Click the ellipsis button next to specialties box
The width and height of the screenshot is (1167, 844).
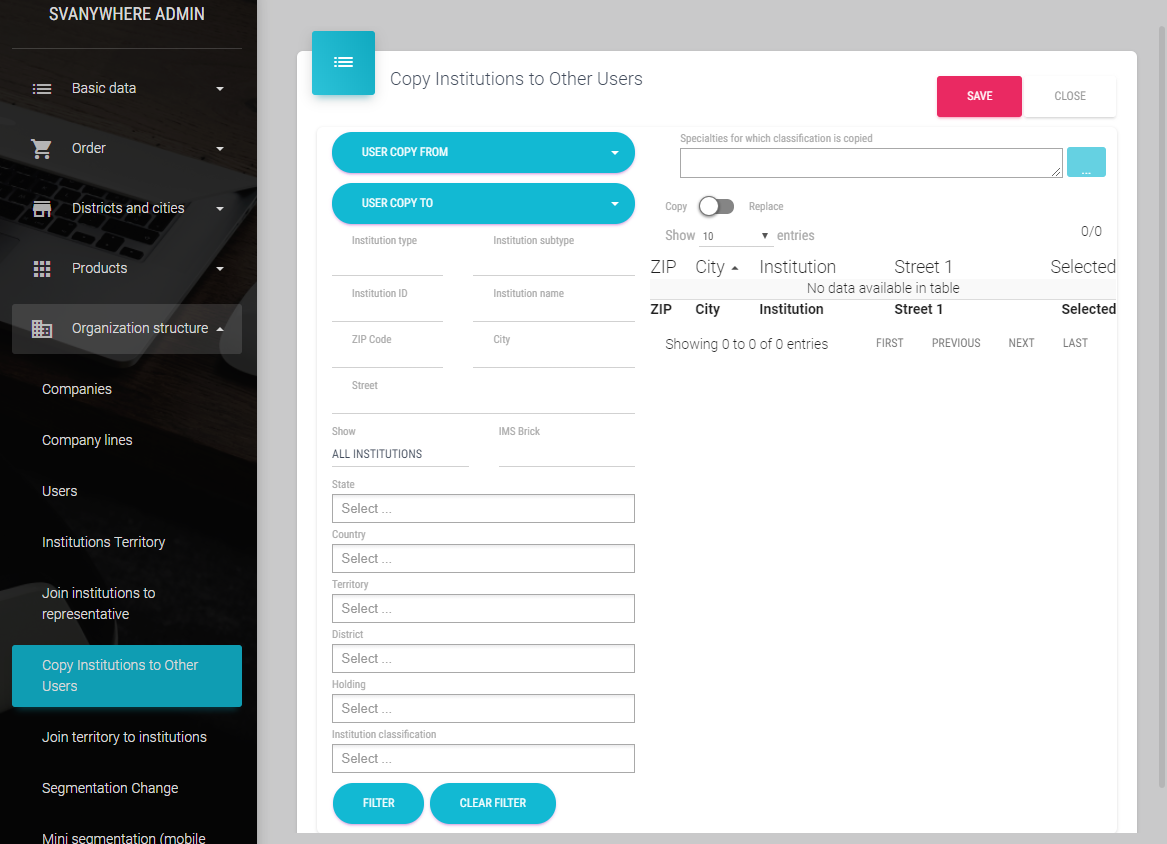tap(1086, 163)
